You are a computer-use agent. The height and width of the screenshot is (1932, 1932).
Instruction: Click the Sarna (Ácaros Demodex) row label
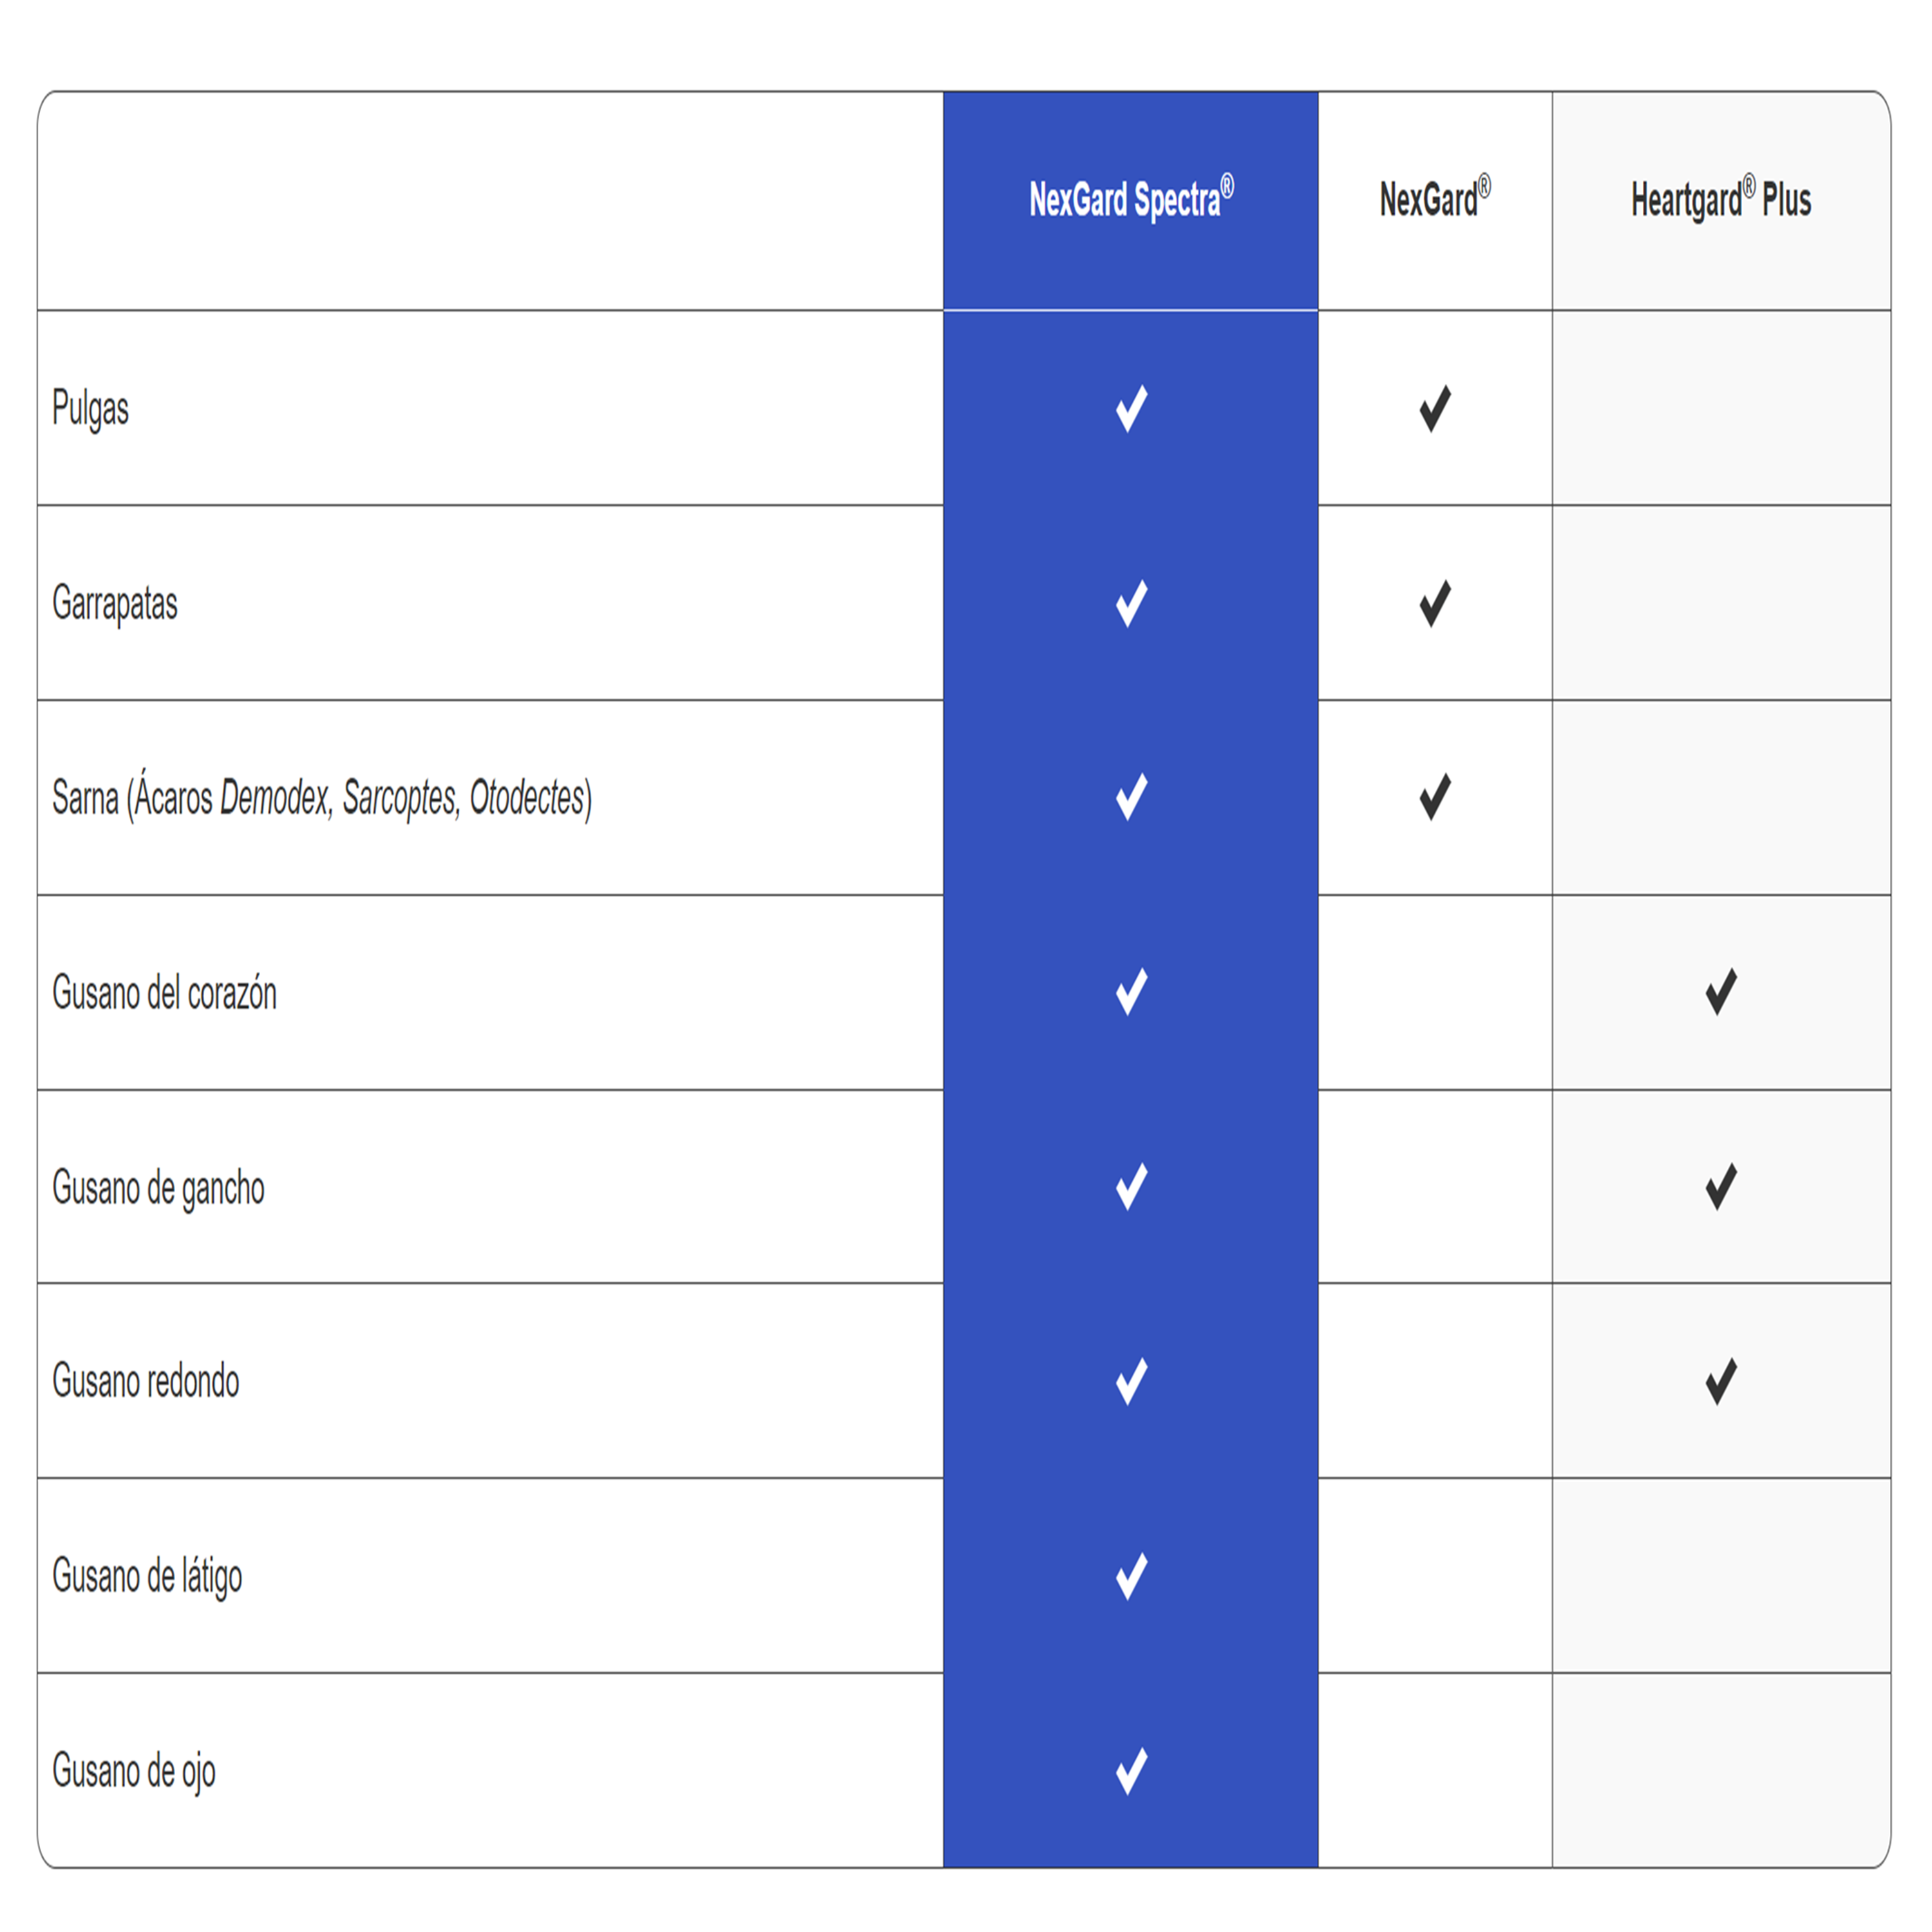point(322,798)
